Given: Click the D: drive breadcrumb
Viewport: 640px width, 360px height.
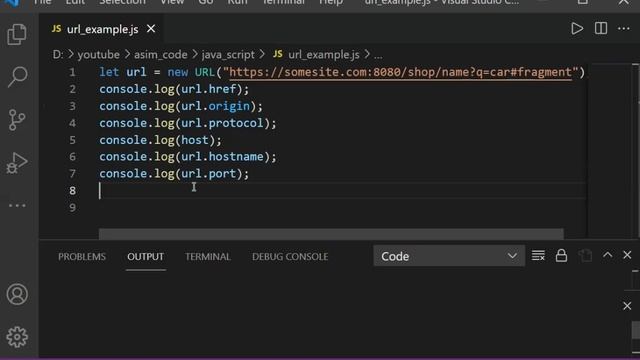Looking at the screenshot, I should coord(58,54).
